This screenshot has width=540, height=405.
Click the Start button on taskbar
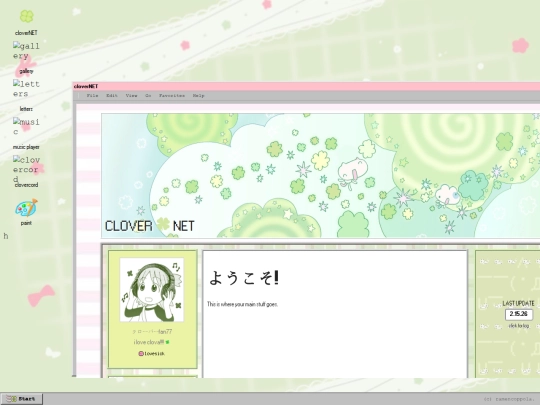coord(21,399)
